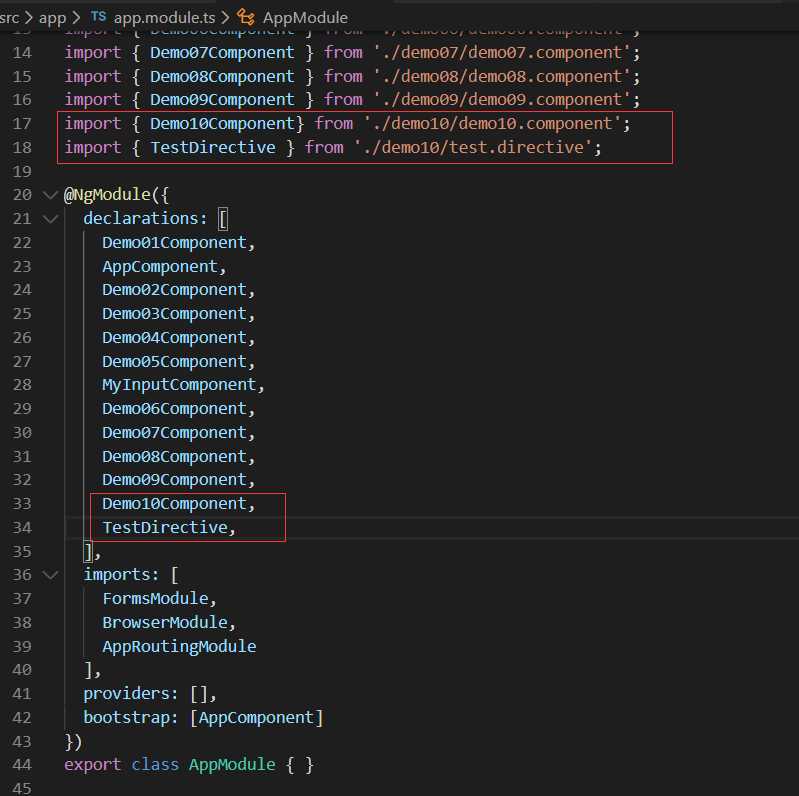Image resolution: width=799 pixels, height=796 pixels.
Task: Click 'Demo08Component' in the line 15 import
Action: pyautogui.click(x=223, y=77)
